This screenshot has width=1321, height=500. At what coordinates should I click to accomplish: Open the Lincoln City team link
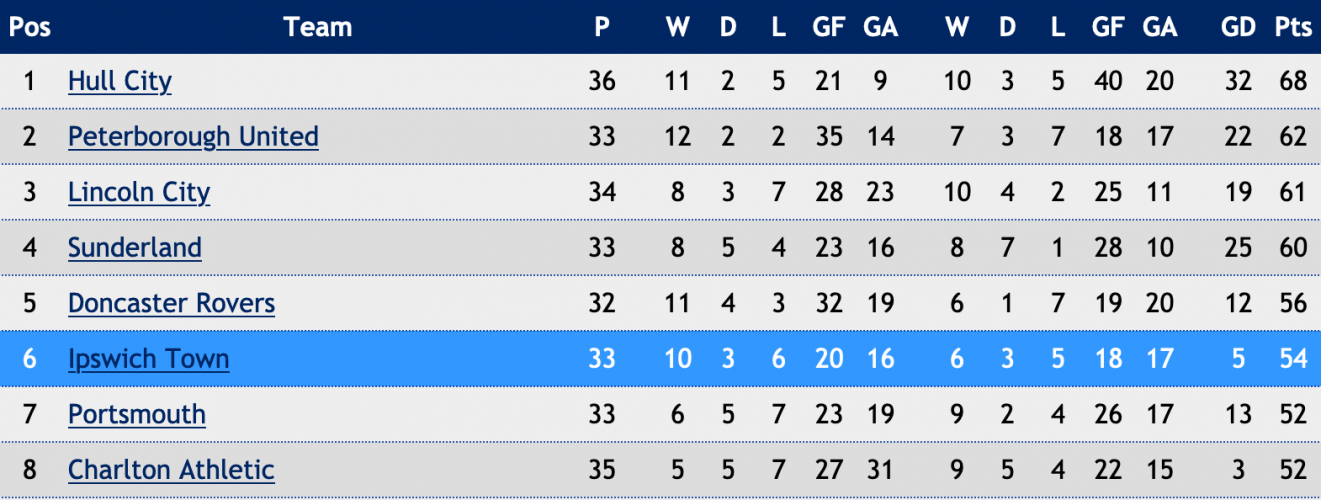click(x=139, y=192)
